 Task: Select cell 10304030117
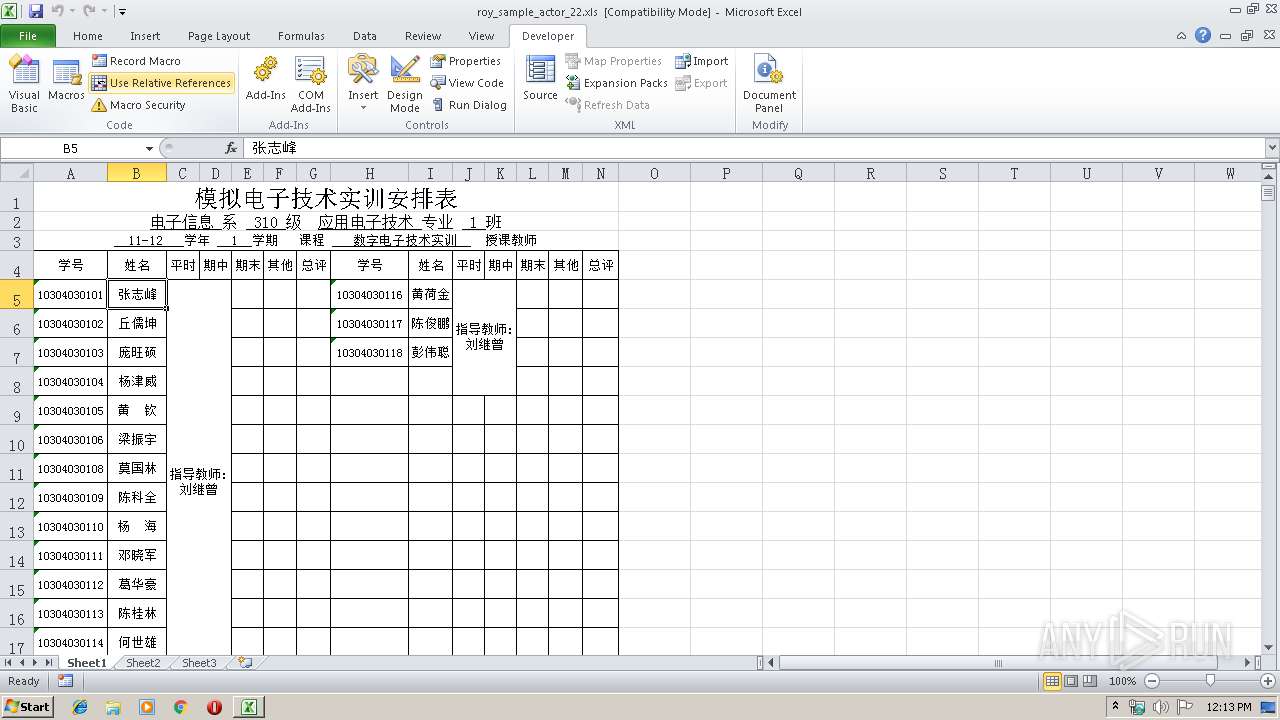pyautogui.click(x=370, y=324)
